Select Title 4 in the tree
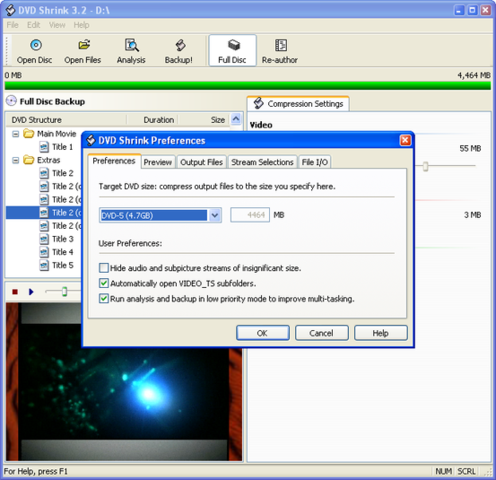Viewport: 496px width, 480px height. (x=63, y=252)
